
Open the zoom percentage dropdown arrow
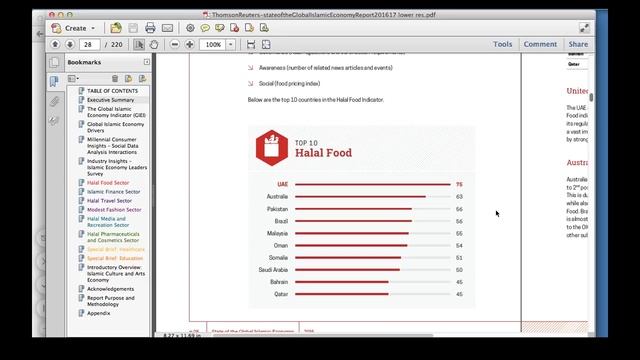pyautogui.click(x=231, y=44)
